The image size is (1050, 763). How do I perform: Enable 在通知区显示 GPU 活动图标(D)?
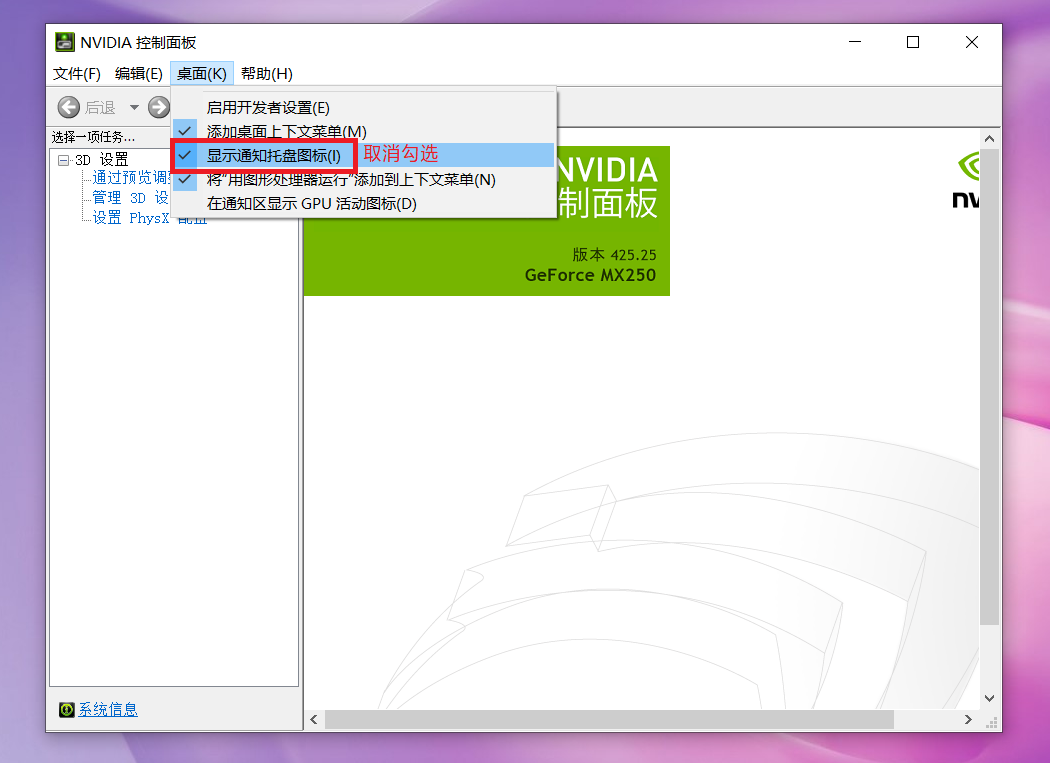[x=311, y=204]
